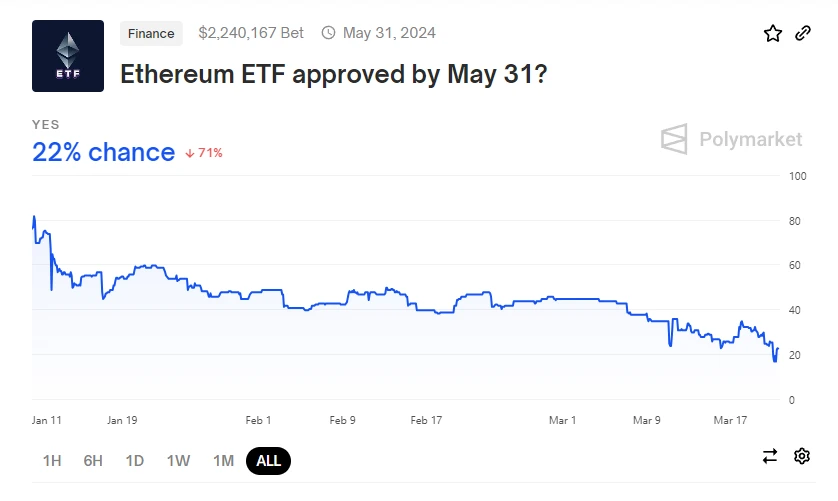838x501 pixels.
Task: Click the market title heading
Action: pos(333,74)
